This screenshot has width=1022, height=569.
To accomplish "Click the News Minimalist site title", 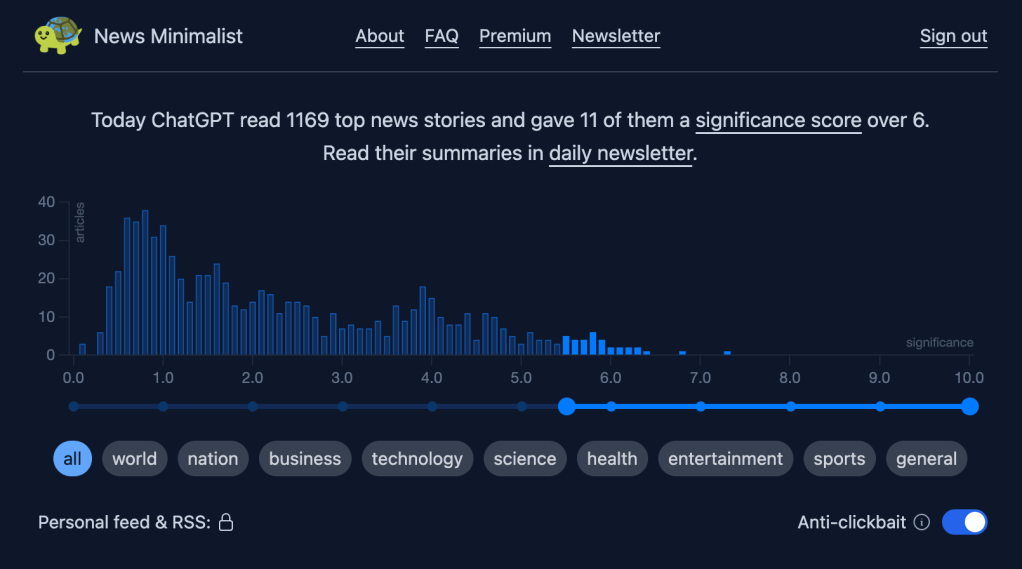I will (x=168, y=36).
